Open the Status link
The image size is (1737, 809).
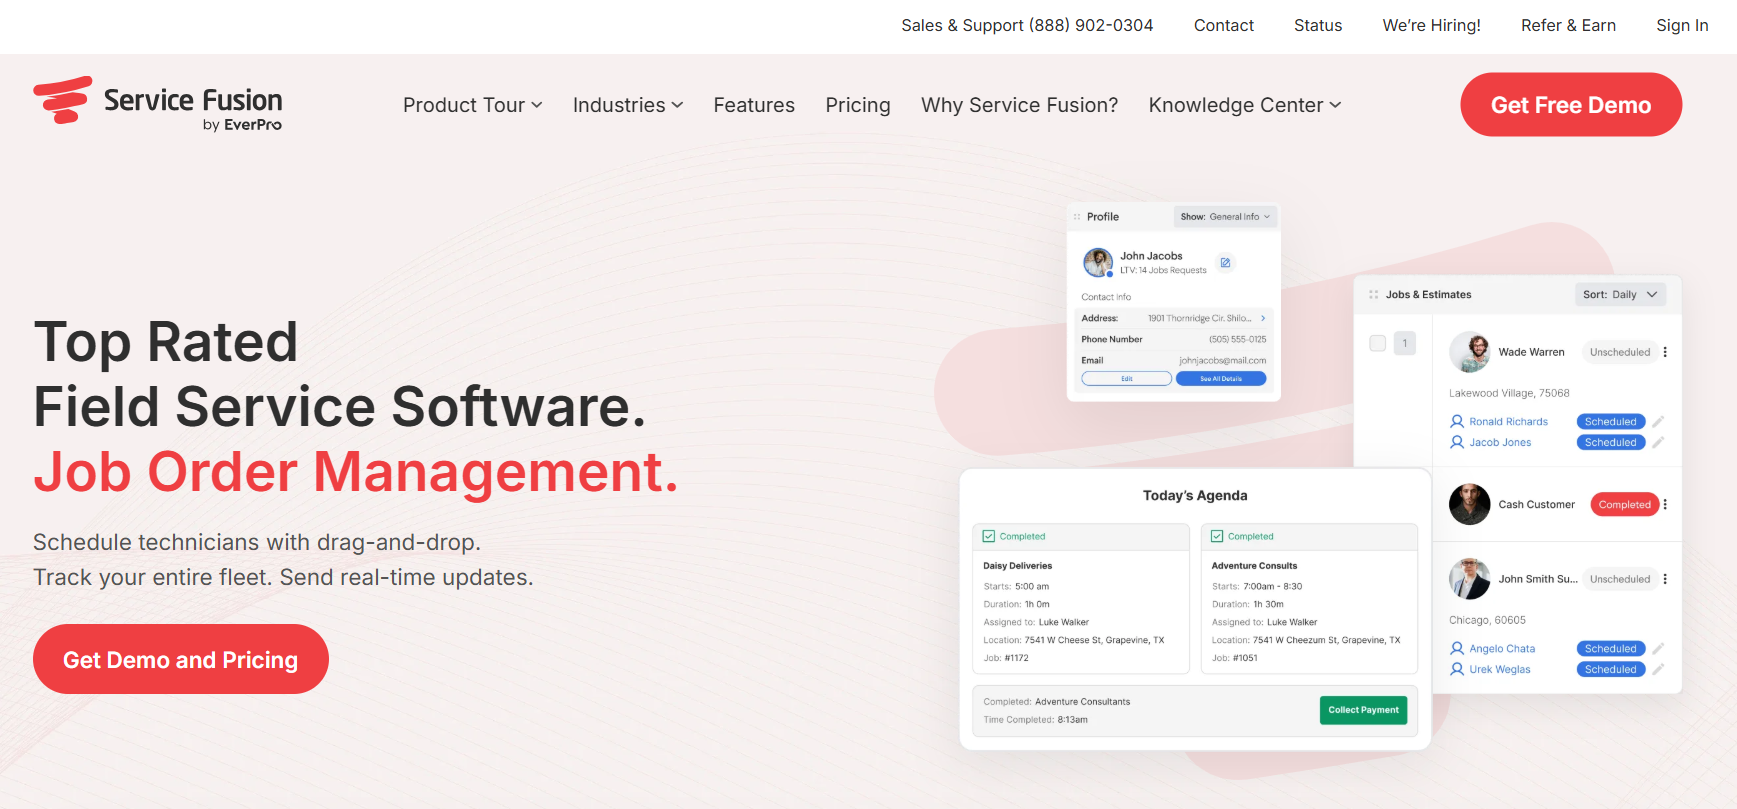click(x=1318, y=25)
